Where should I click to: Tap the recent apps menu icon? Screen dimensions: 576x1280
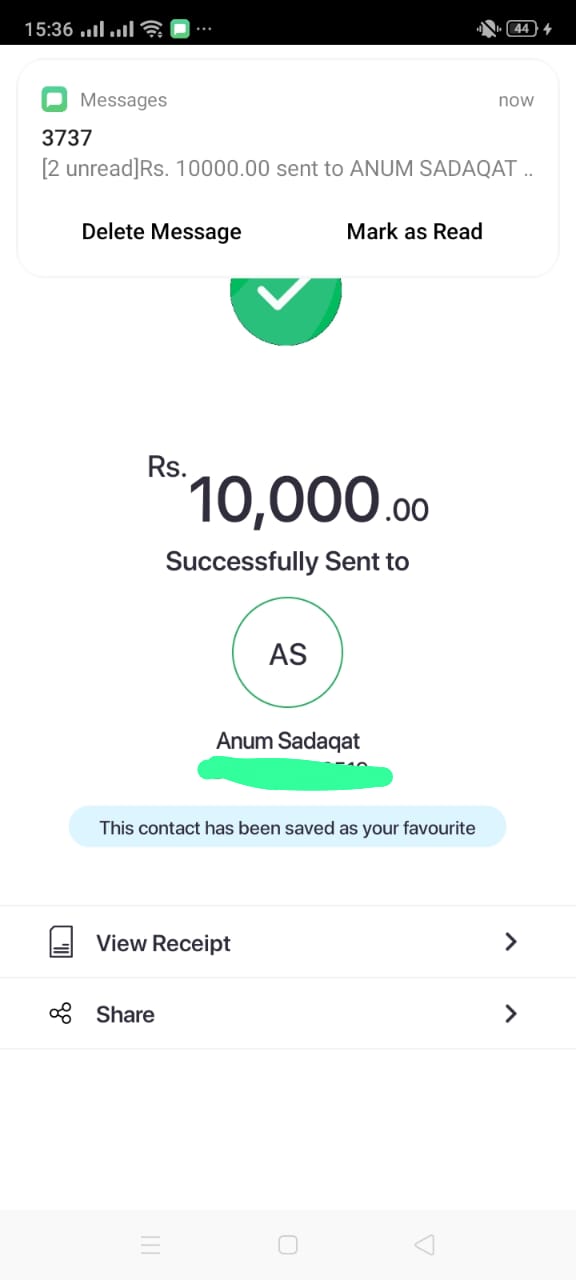pos(151,1245)
